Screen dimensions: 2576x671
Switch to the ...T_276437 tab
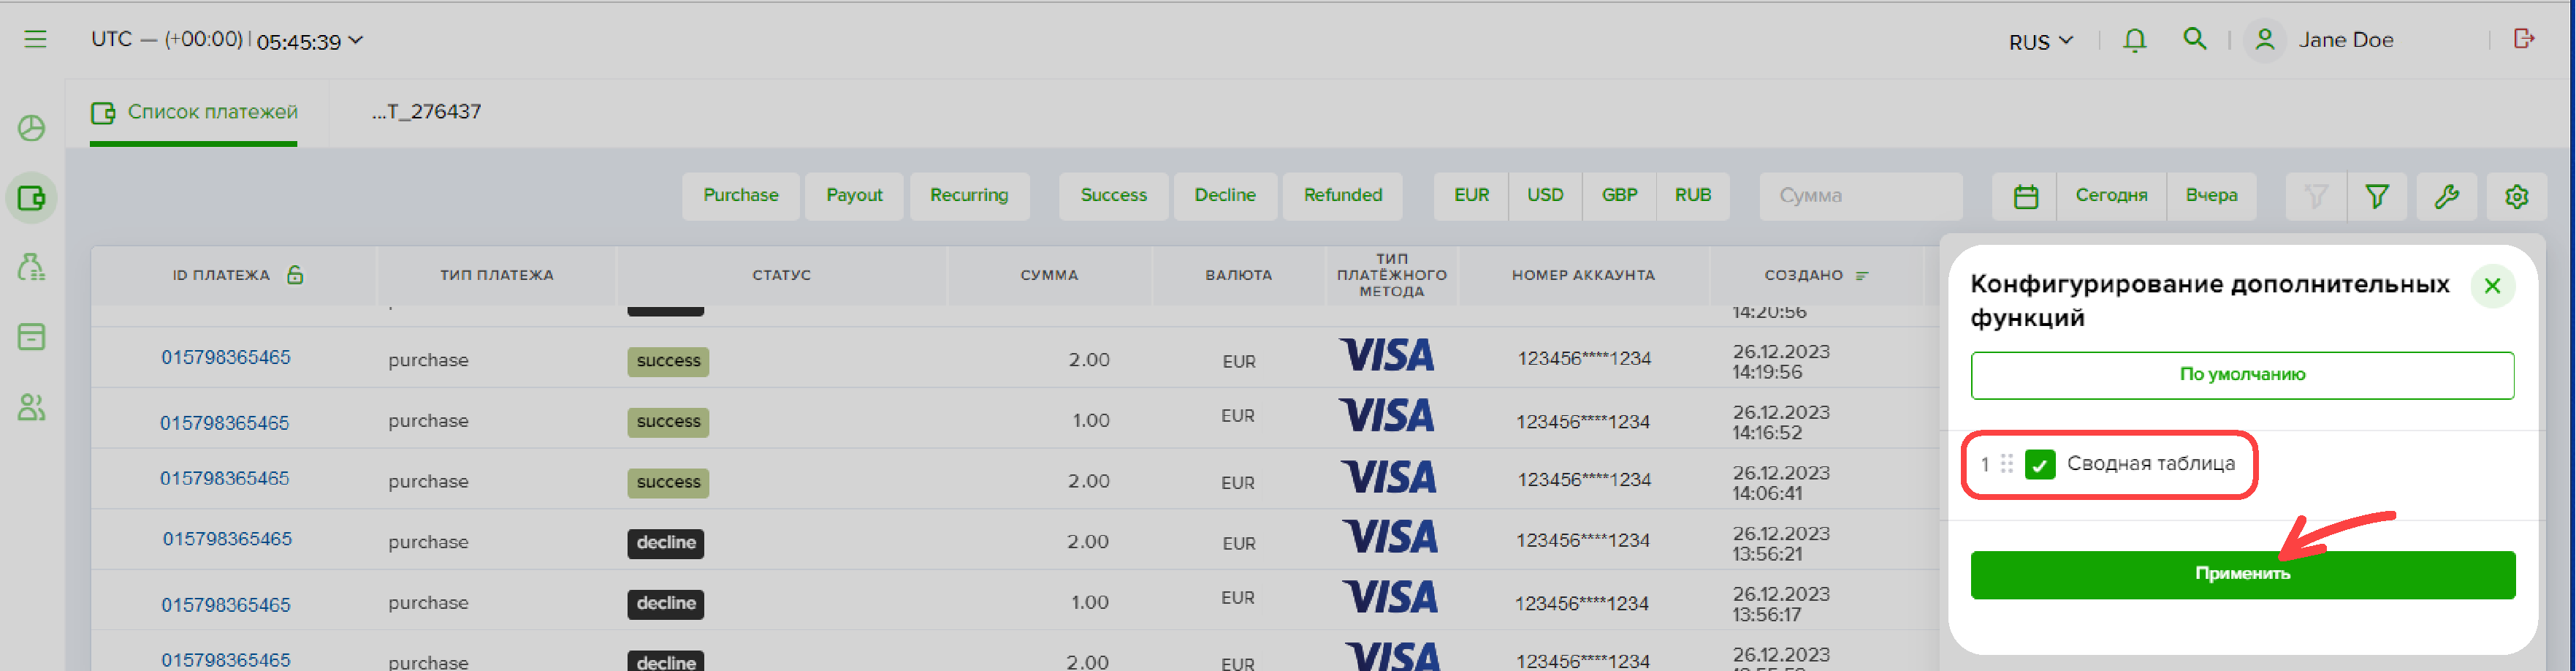coord(426,112)
